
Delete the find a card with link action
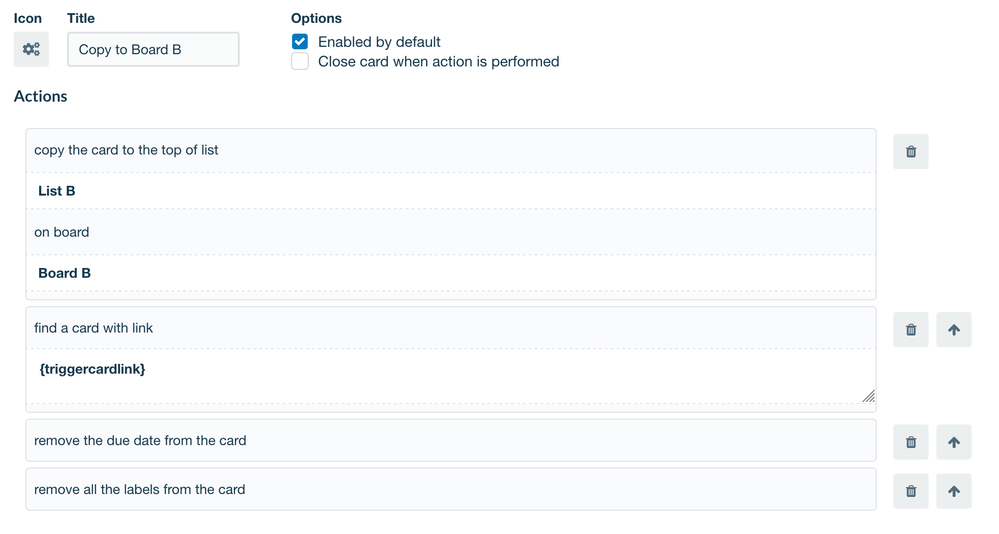[x=910, y=329]
